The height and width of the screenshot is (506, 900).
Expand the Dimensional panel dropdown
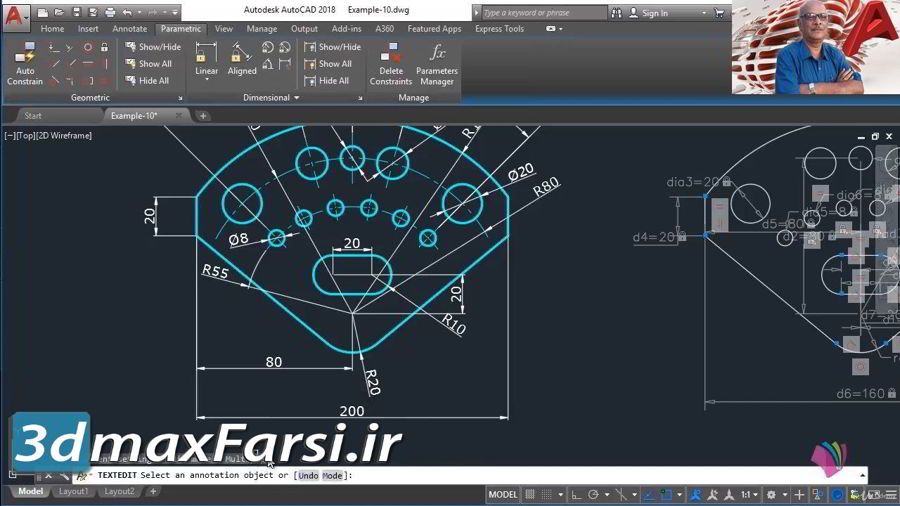pos(296,98)
